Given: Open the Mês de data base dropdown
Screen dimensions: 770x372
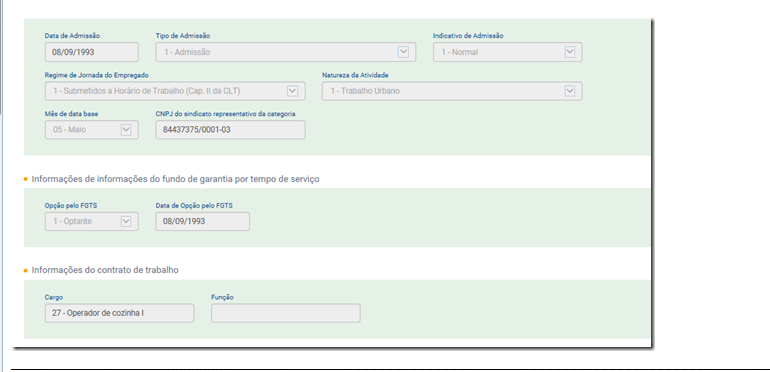Looking at the screenshot, I should (91, 130).
